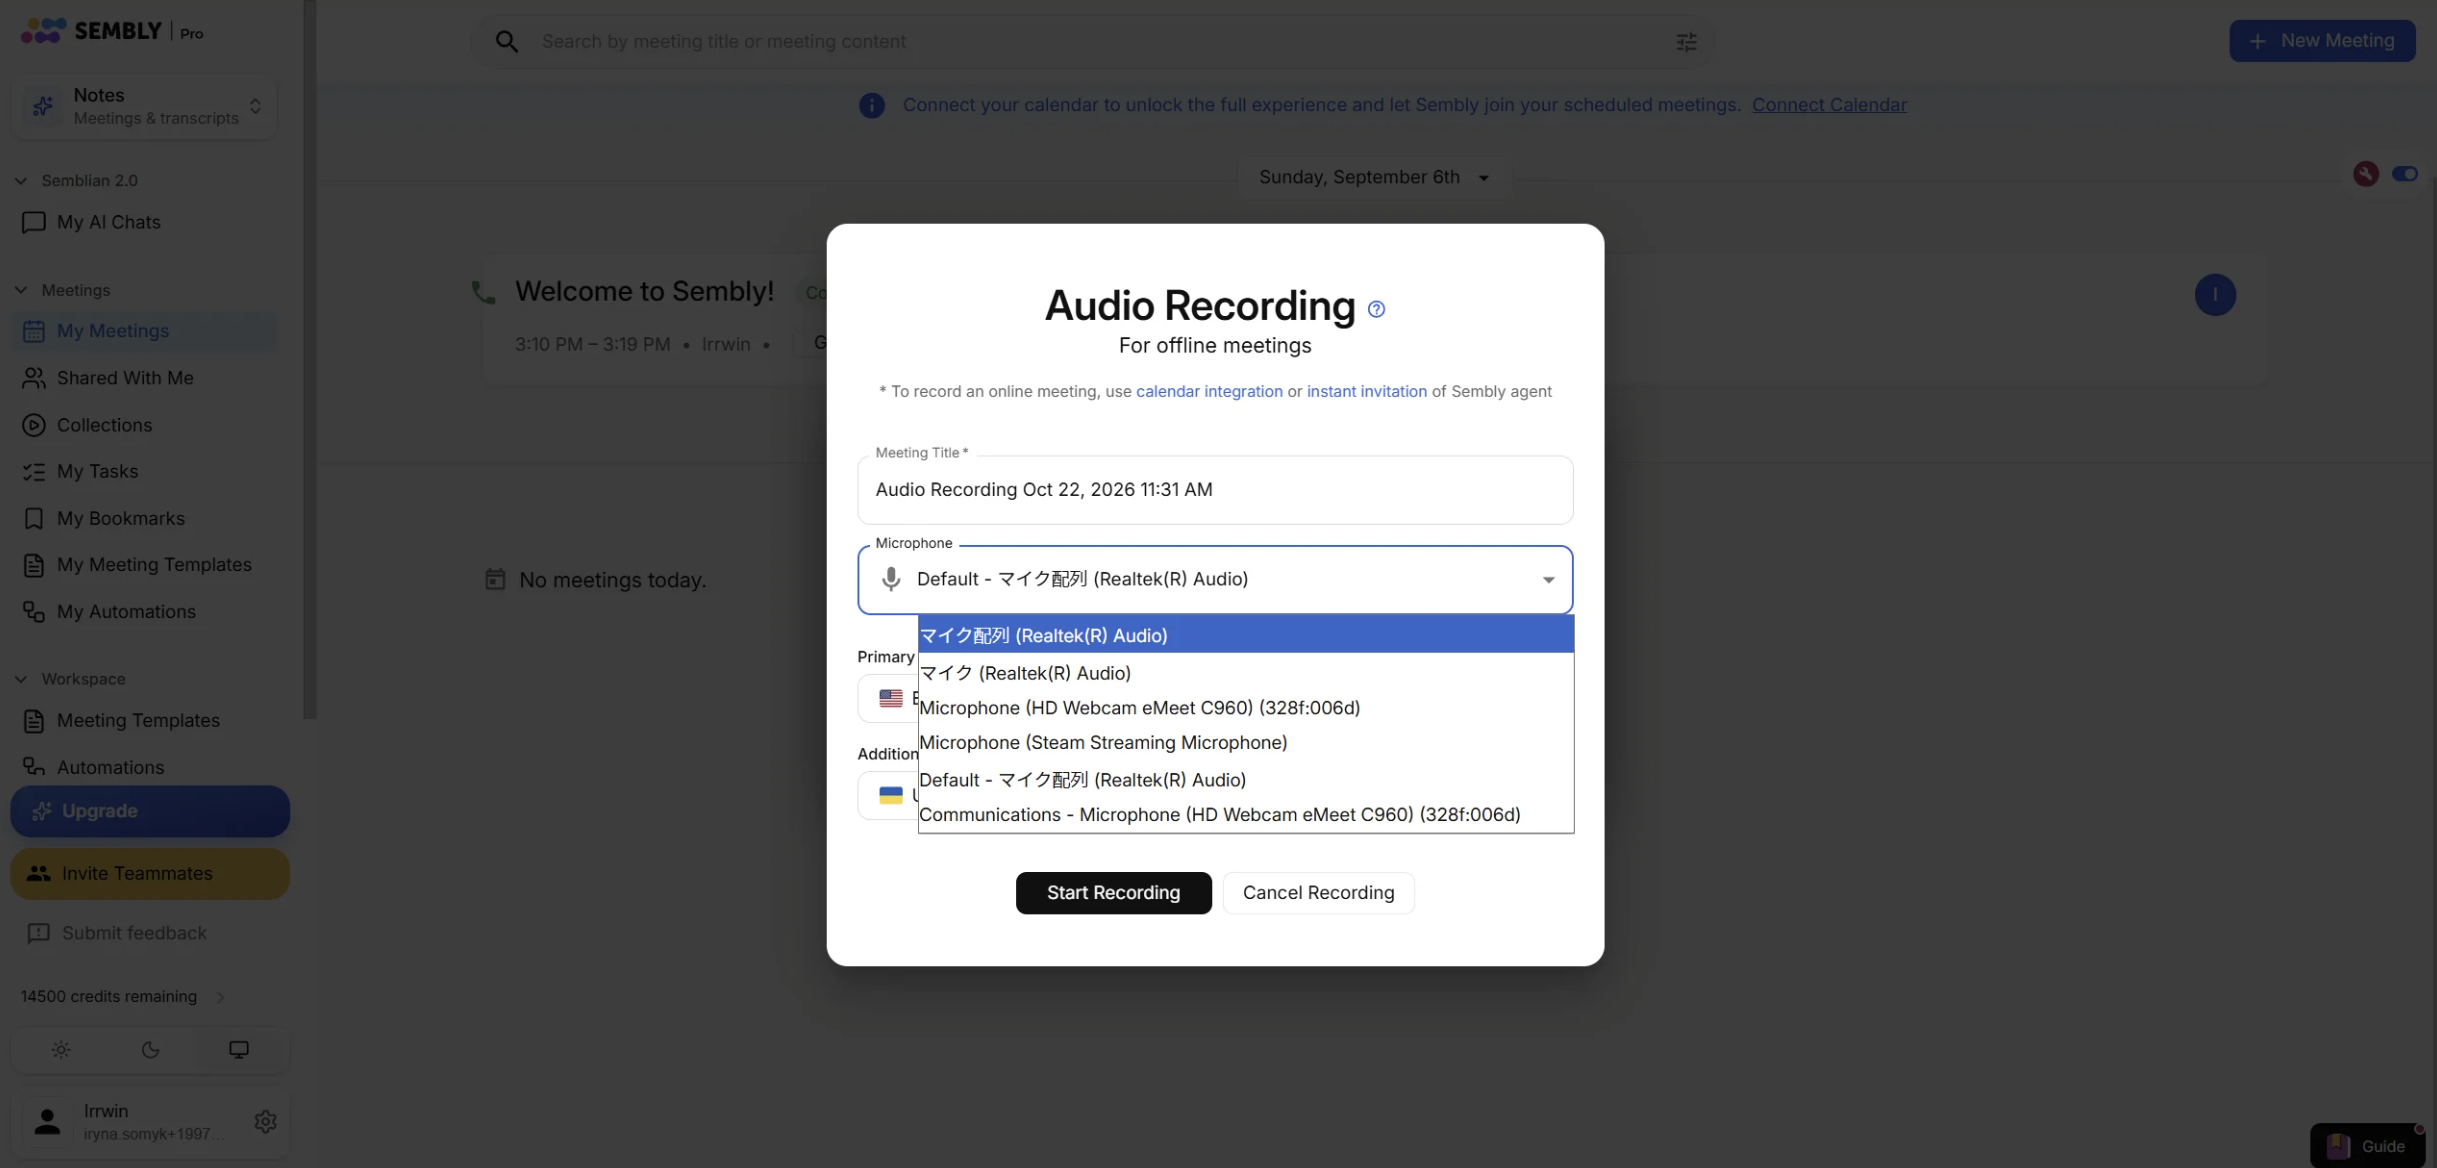
Task: Select Microphone (HD Webcam eMeet C960) option
Action: click(x=1245, y=708)
